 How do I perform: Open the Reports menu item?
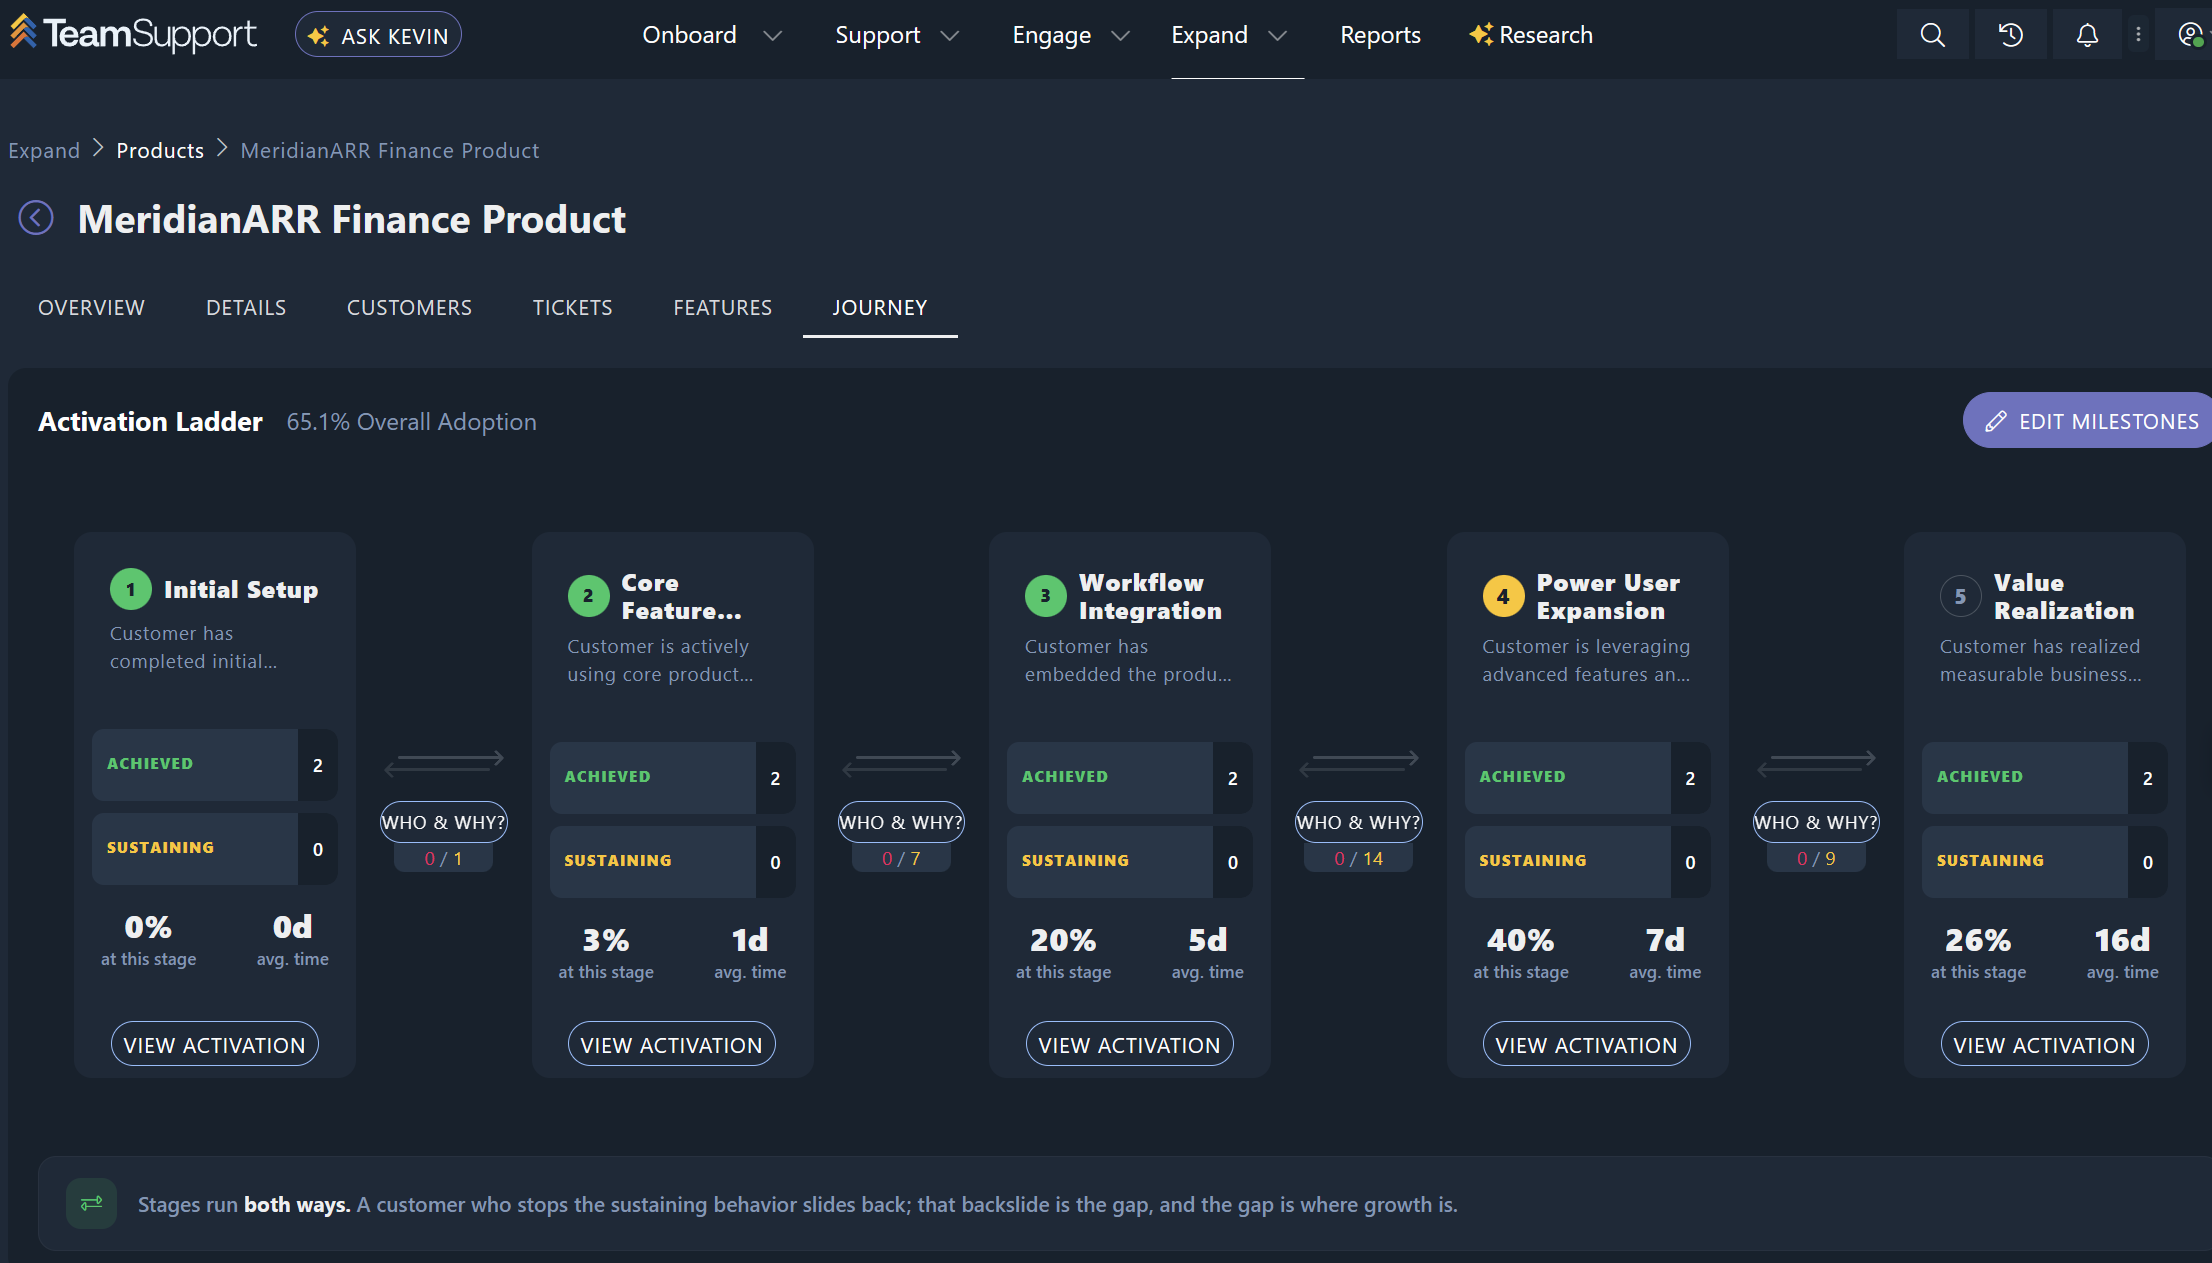pos(1380,35)
